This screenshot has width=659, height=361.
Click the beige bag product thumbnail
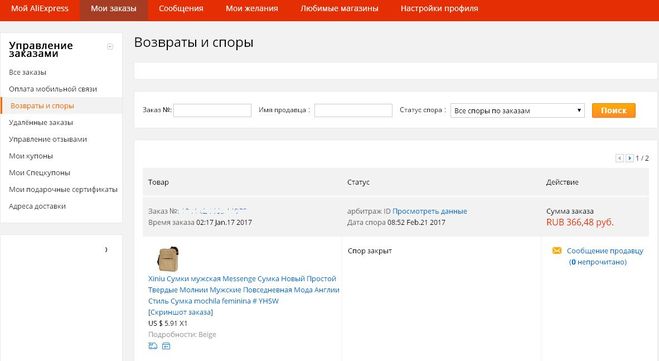168,259
